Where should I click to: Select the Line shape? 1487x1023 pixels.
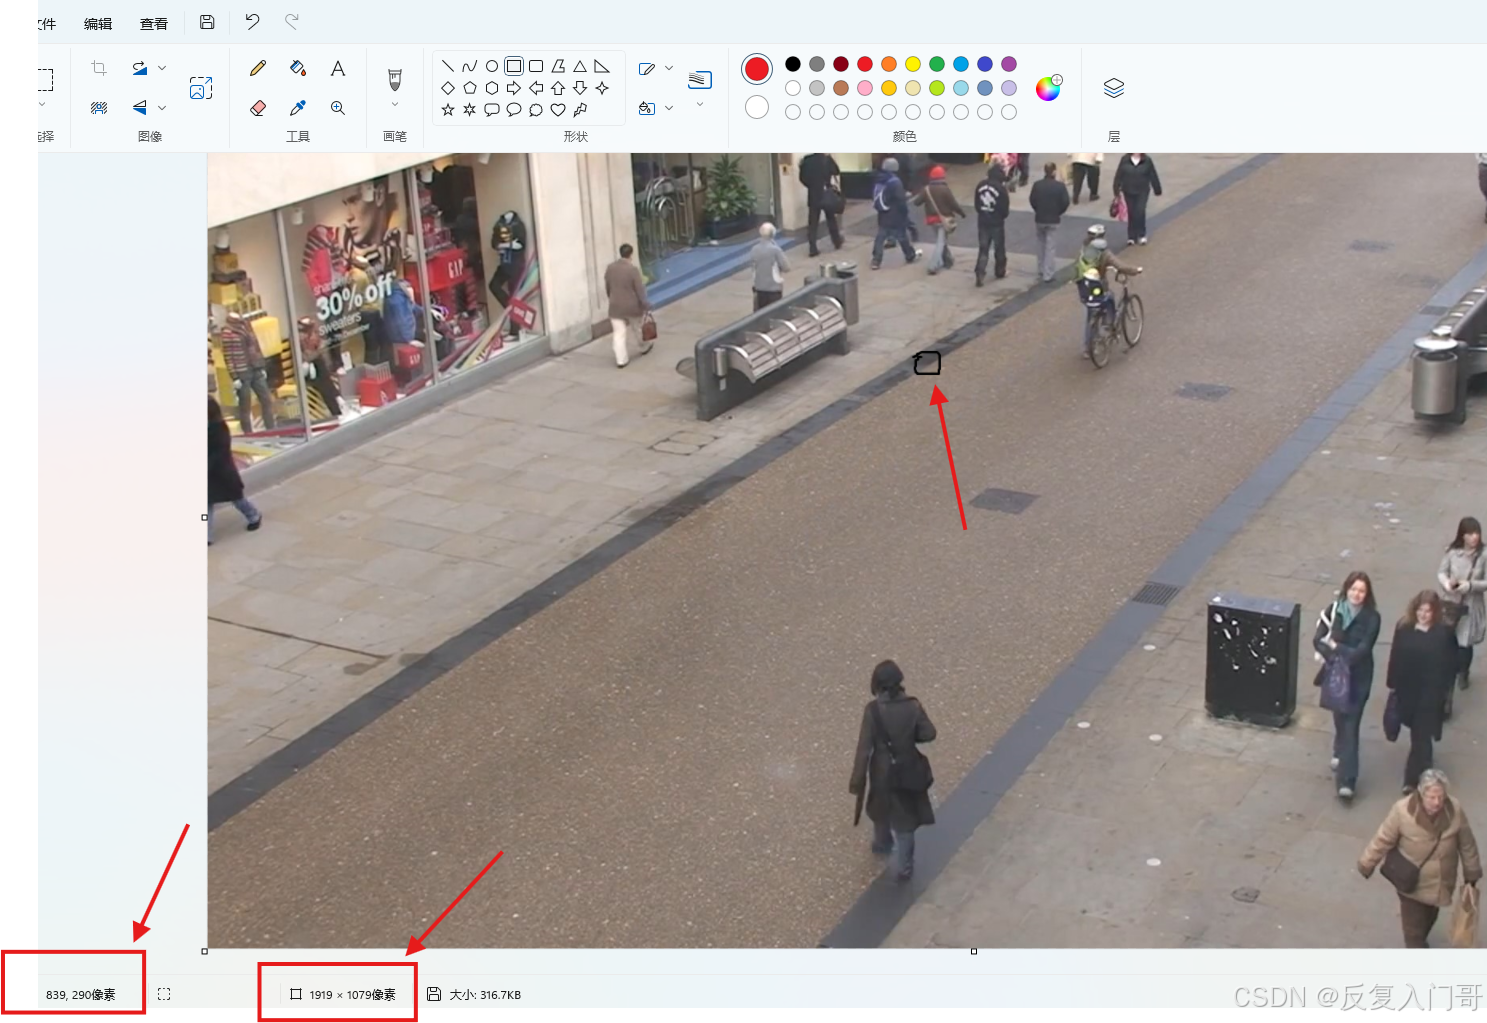pyautogui.click(x=448, y=66)
